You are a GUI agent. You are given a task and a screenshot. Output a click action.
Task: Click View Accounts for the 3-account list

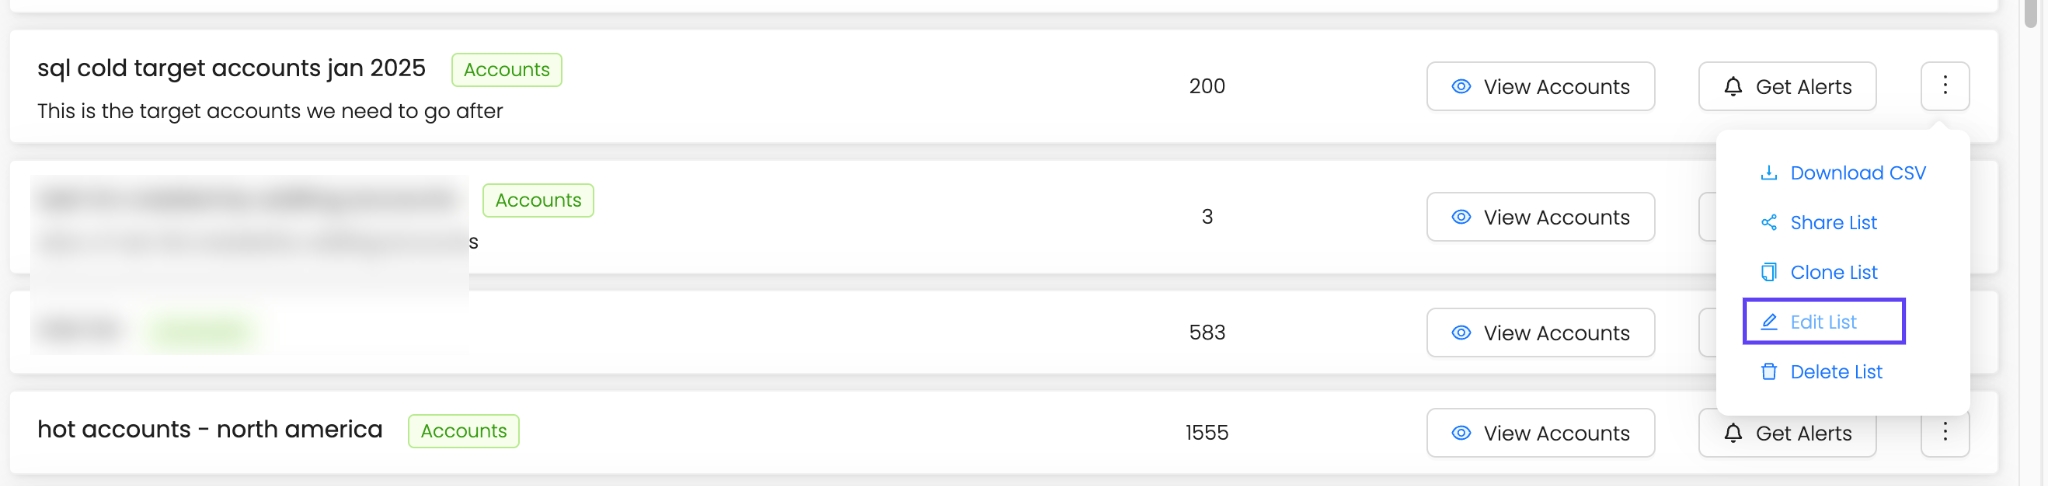click(1540, 217)
